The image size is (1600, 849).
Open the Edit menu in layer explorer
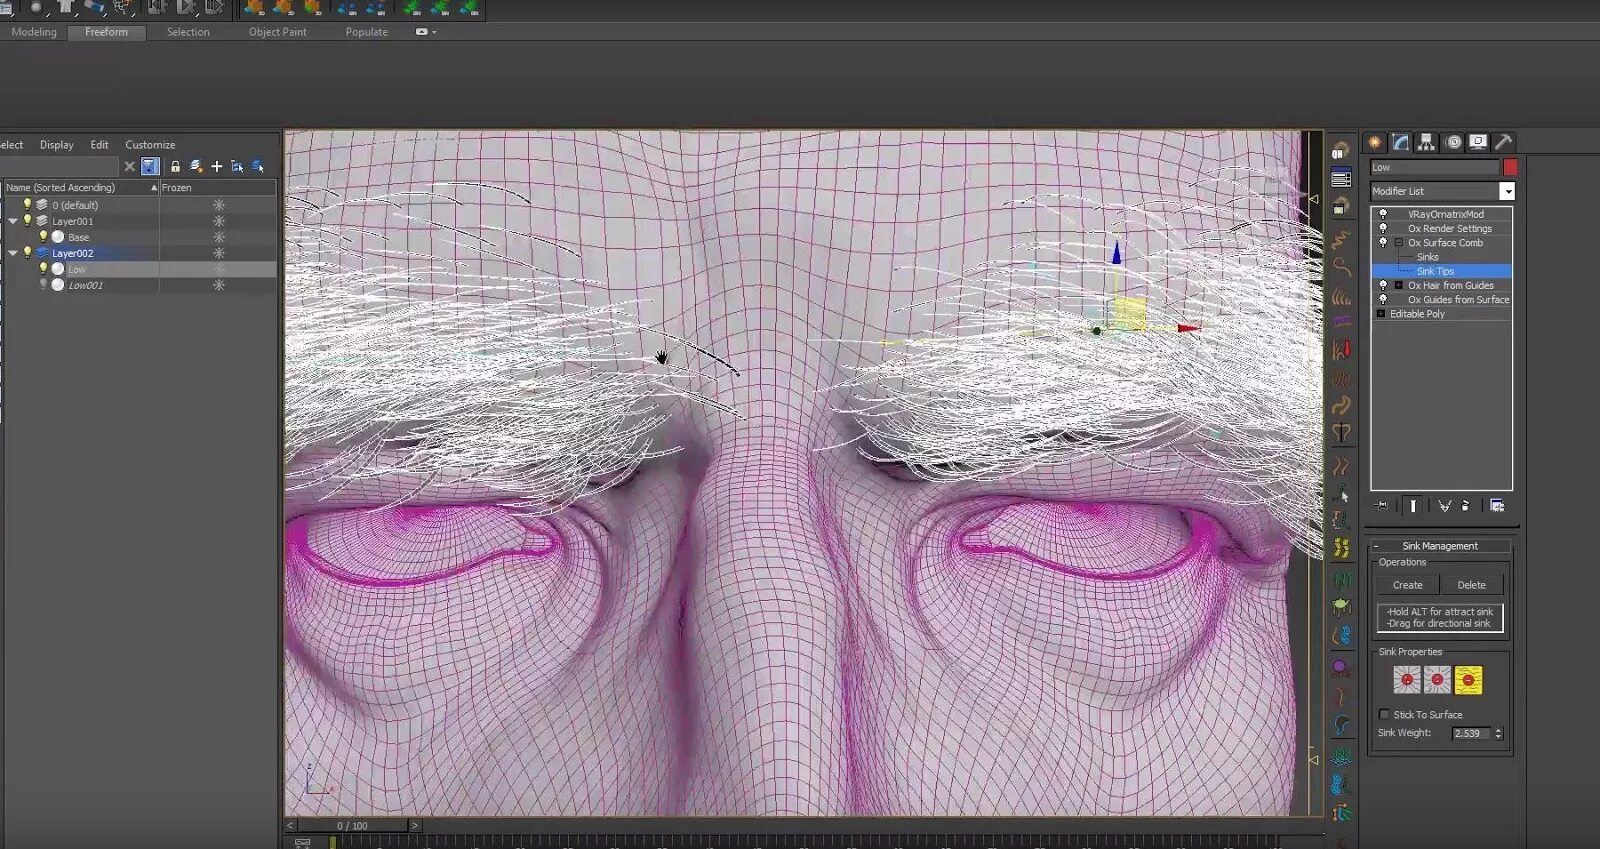[x=99, y=145]
